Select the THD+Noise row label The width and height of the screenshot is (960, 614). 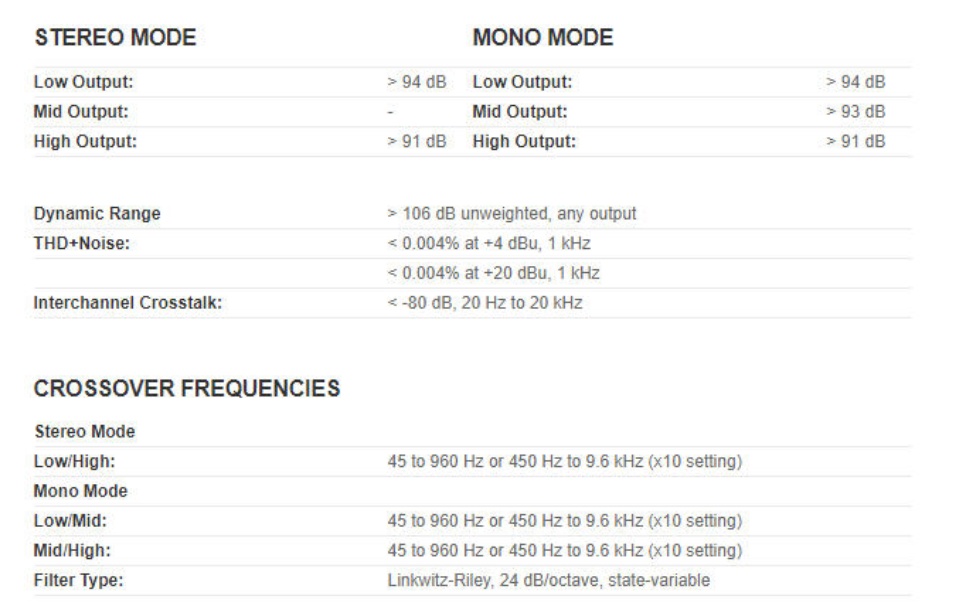82,243
